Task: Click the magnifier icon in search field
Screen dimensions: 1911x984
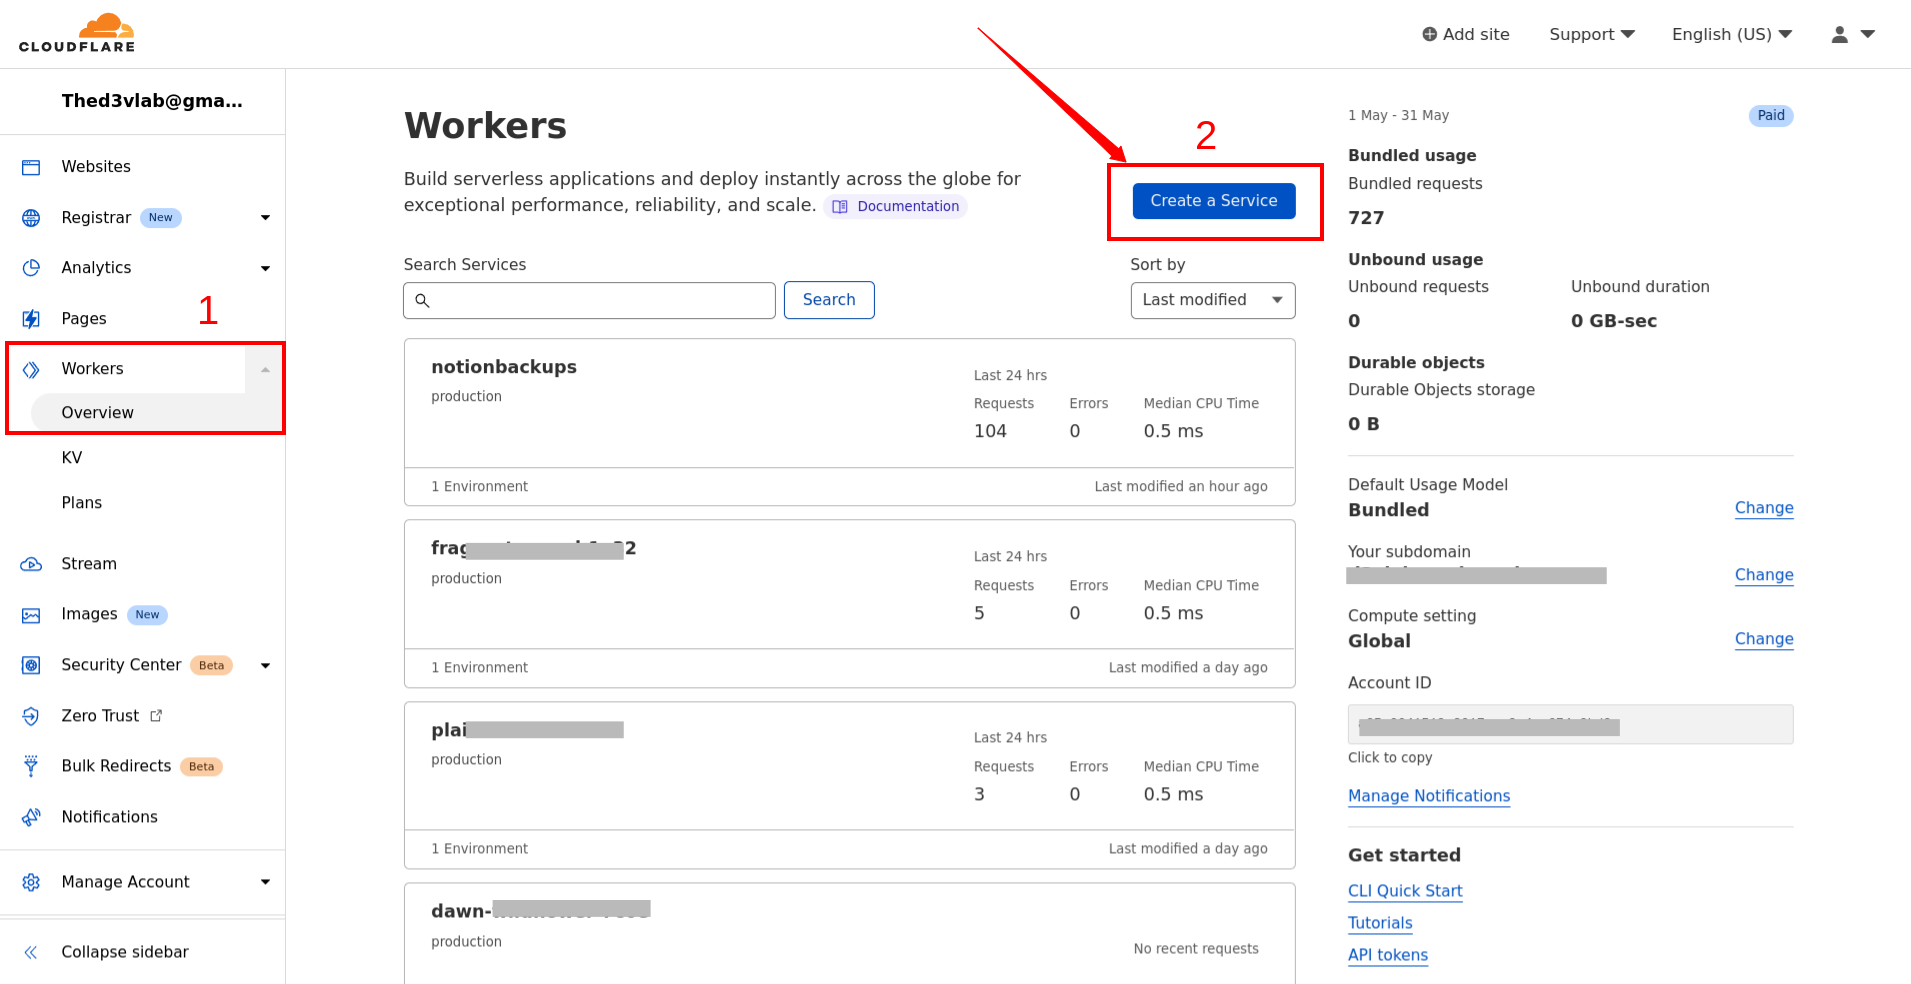Action: (422, 300)
